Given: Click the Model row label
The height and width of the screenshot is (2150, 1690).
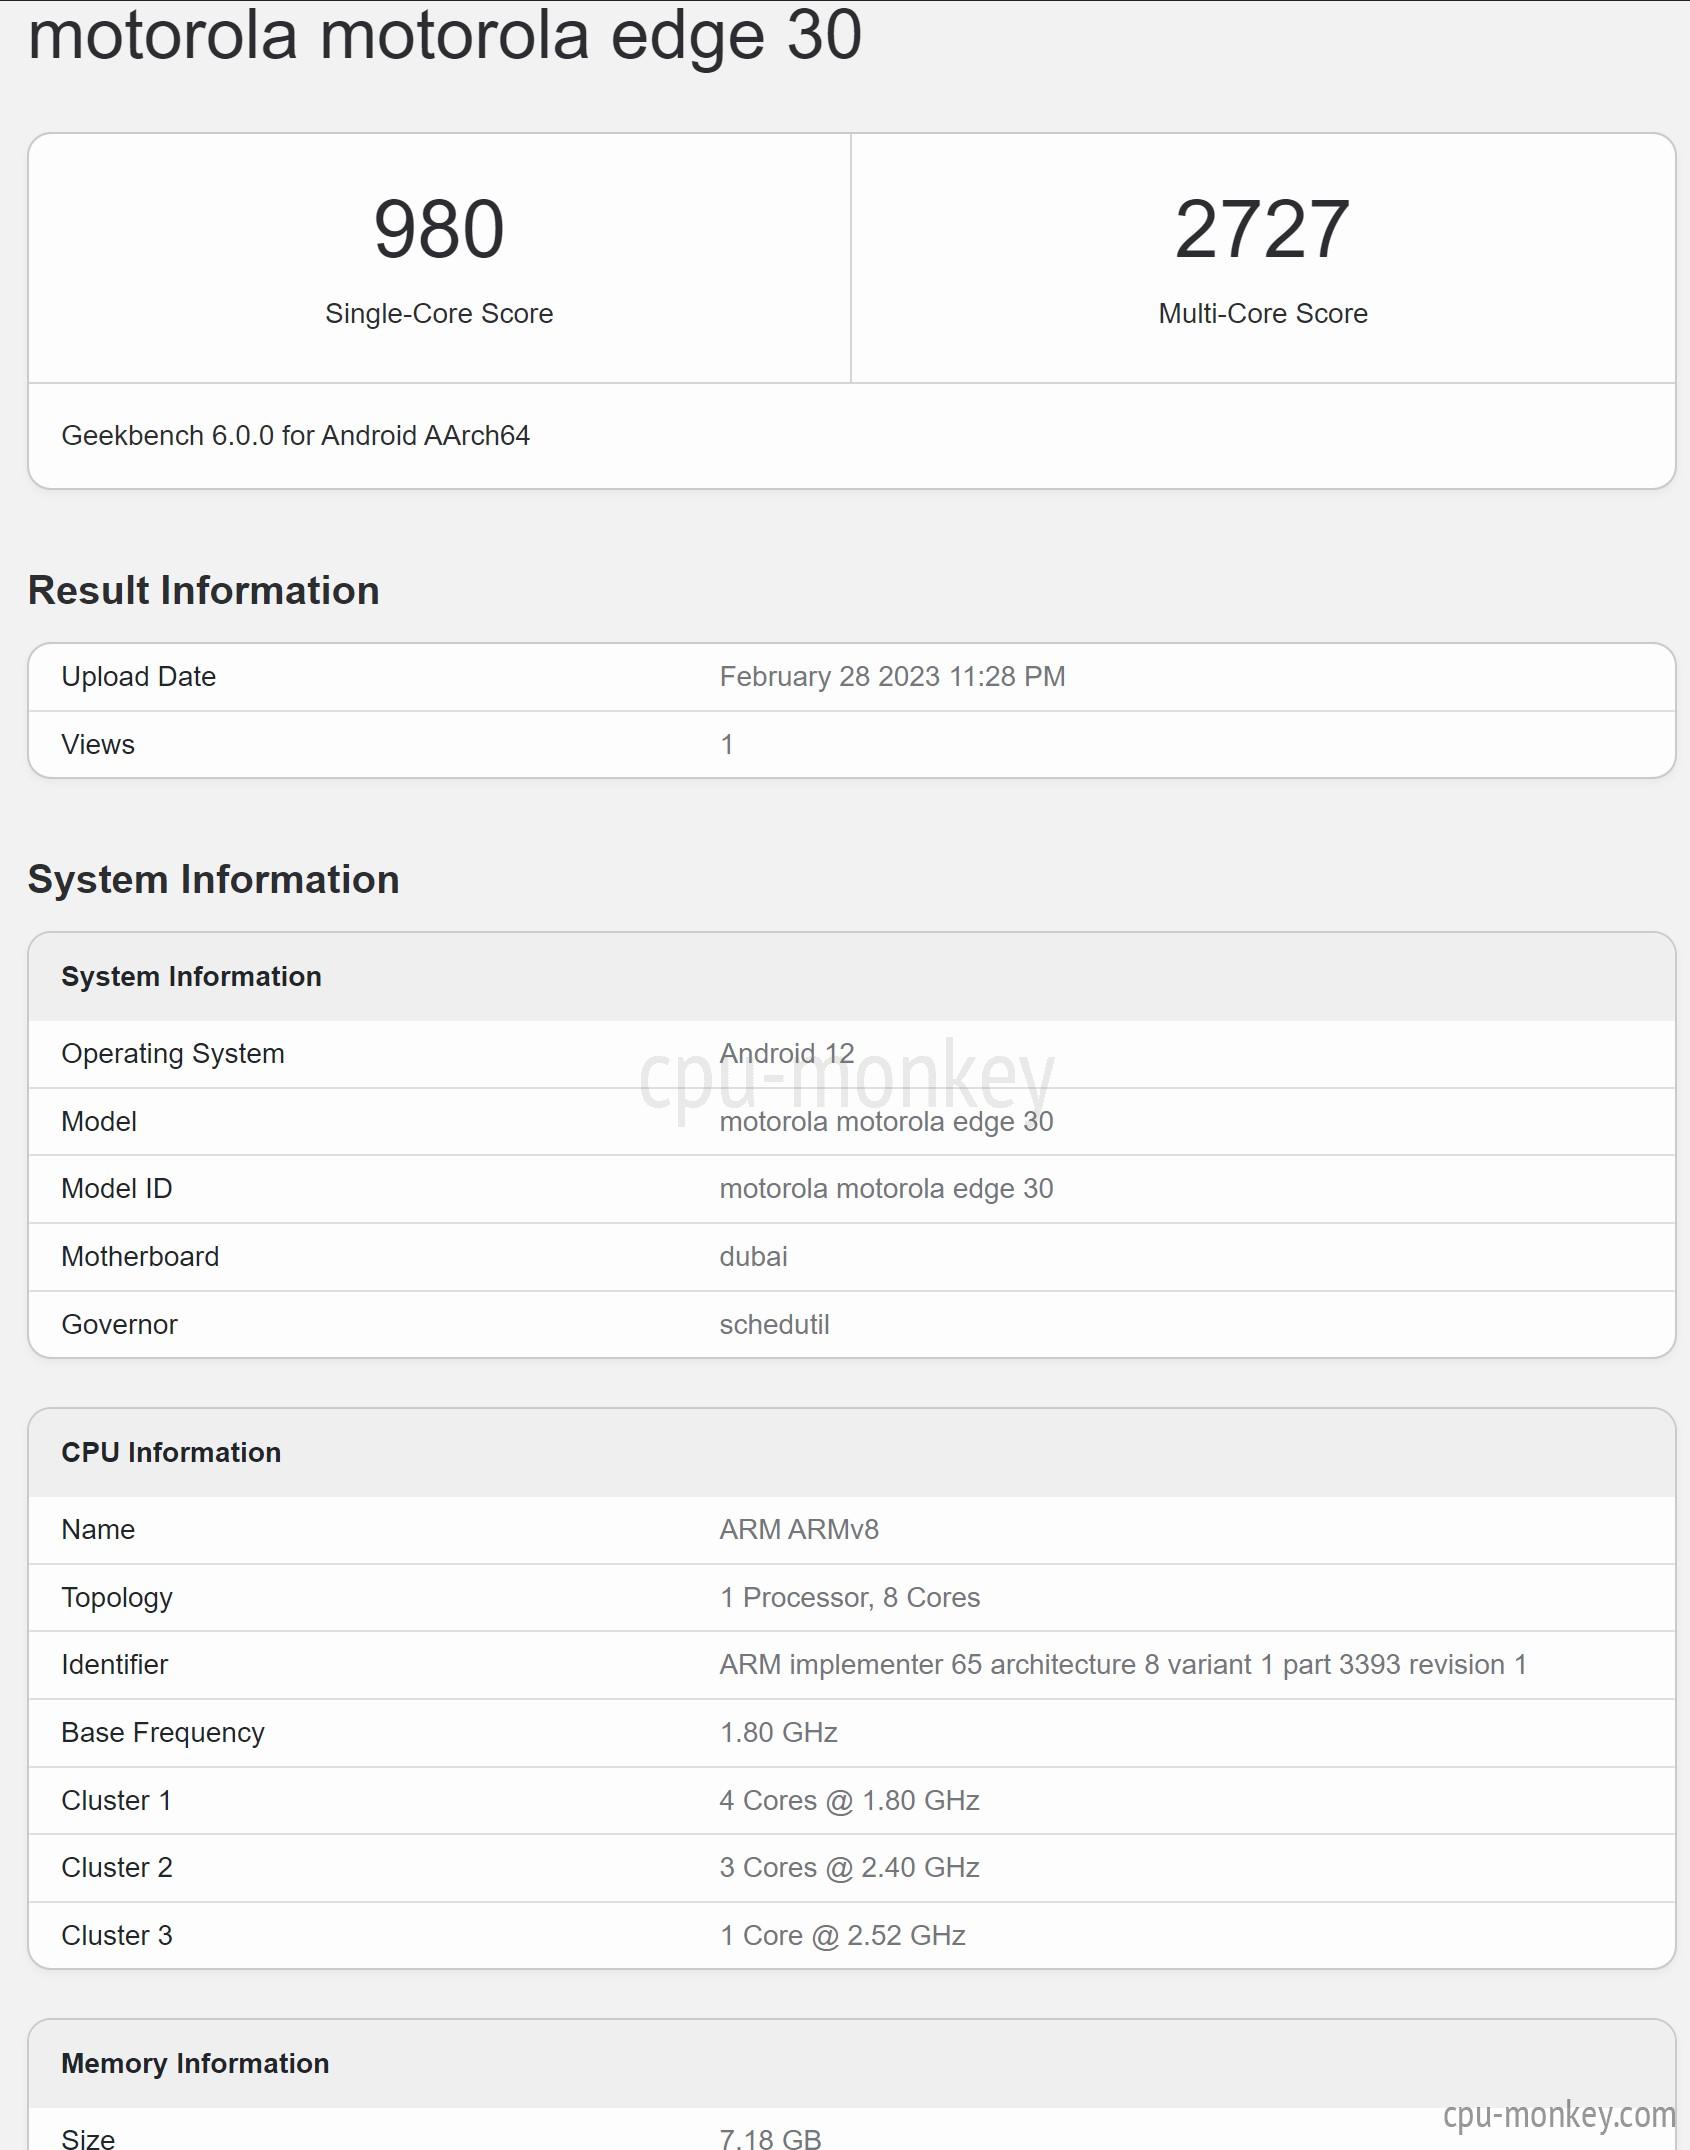Looking at the screenshot, I should coord(99,1121).
